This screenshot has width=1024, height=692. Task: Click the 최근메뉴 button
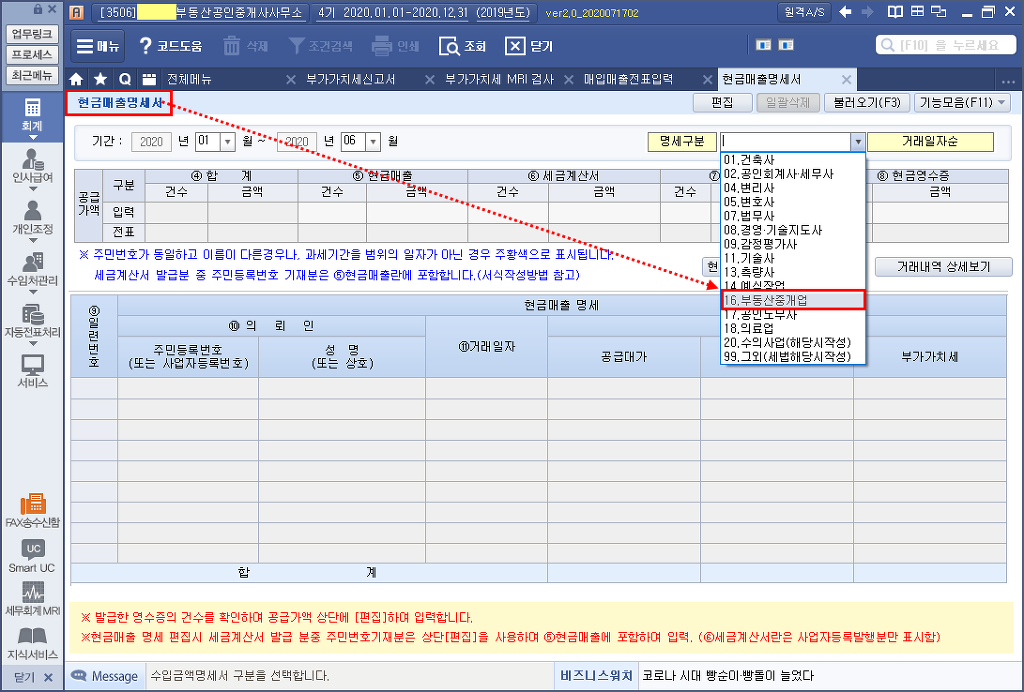click(32, 75)
